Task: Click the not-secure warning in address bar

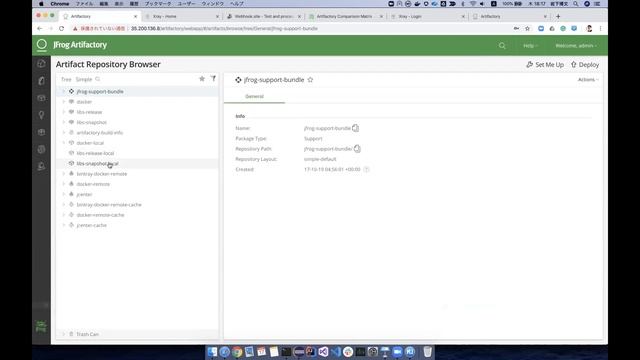Action: pyautogui.click(x=99, y=29)
